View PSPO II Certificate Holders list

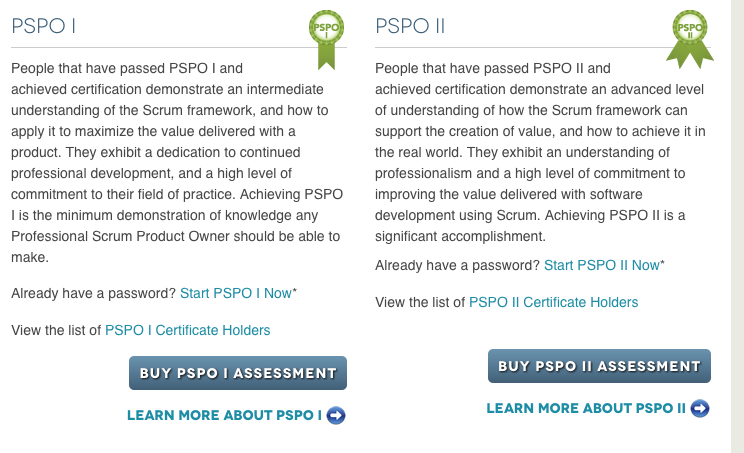(553, 302)
